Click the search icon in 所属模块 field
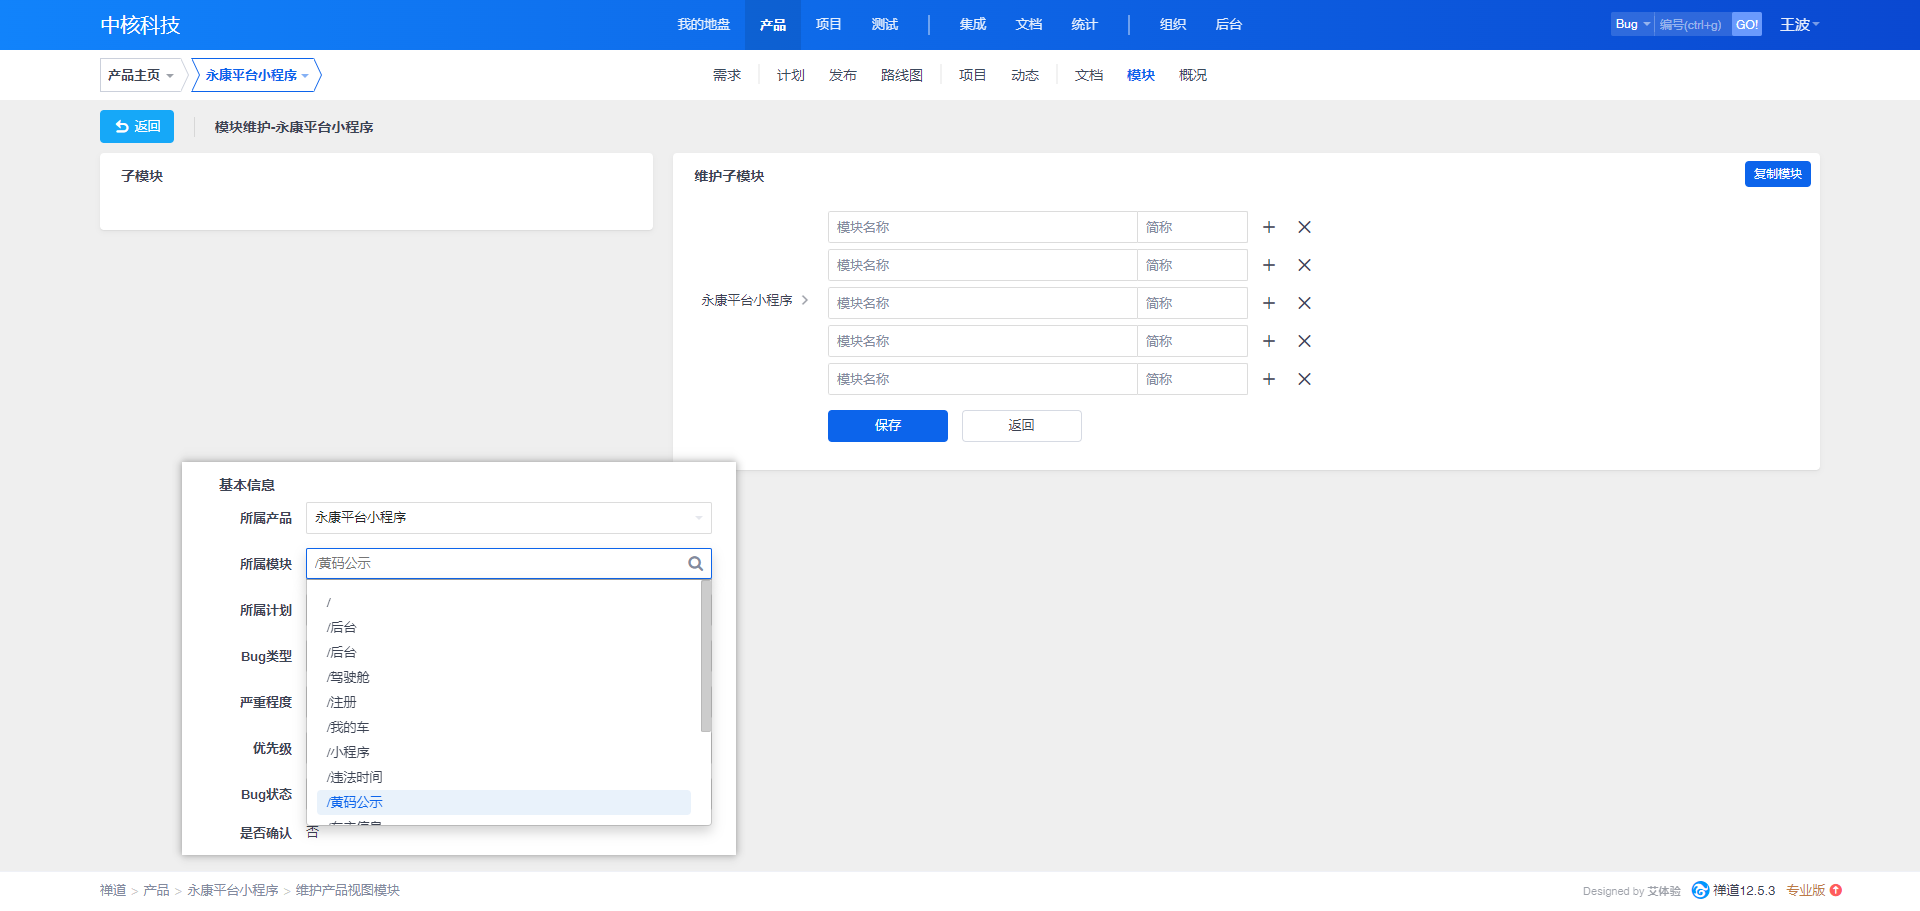This screenshot has height=911, width=1920. pos(695,564)
